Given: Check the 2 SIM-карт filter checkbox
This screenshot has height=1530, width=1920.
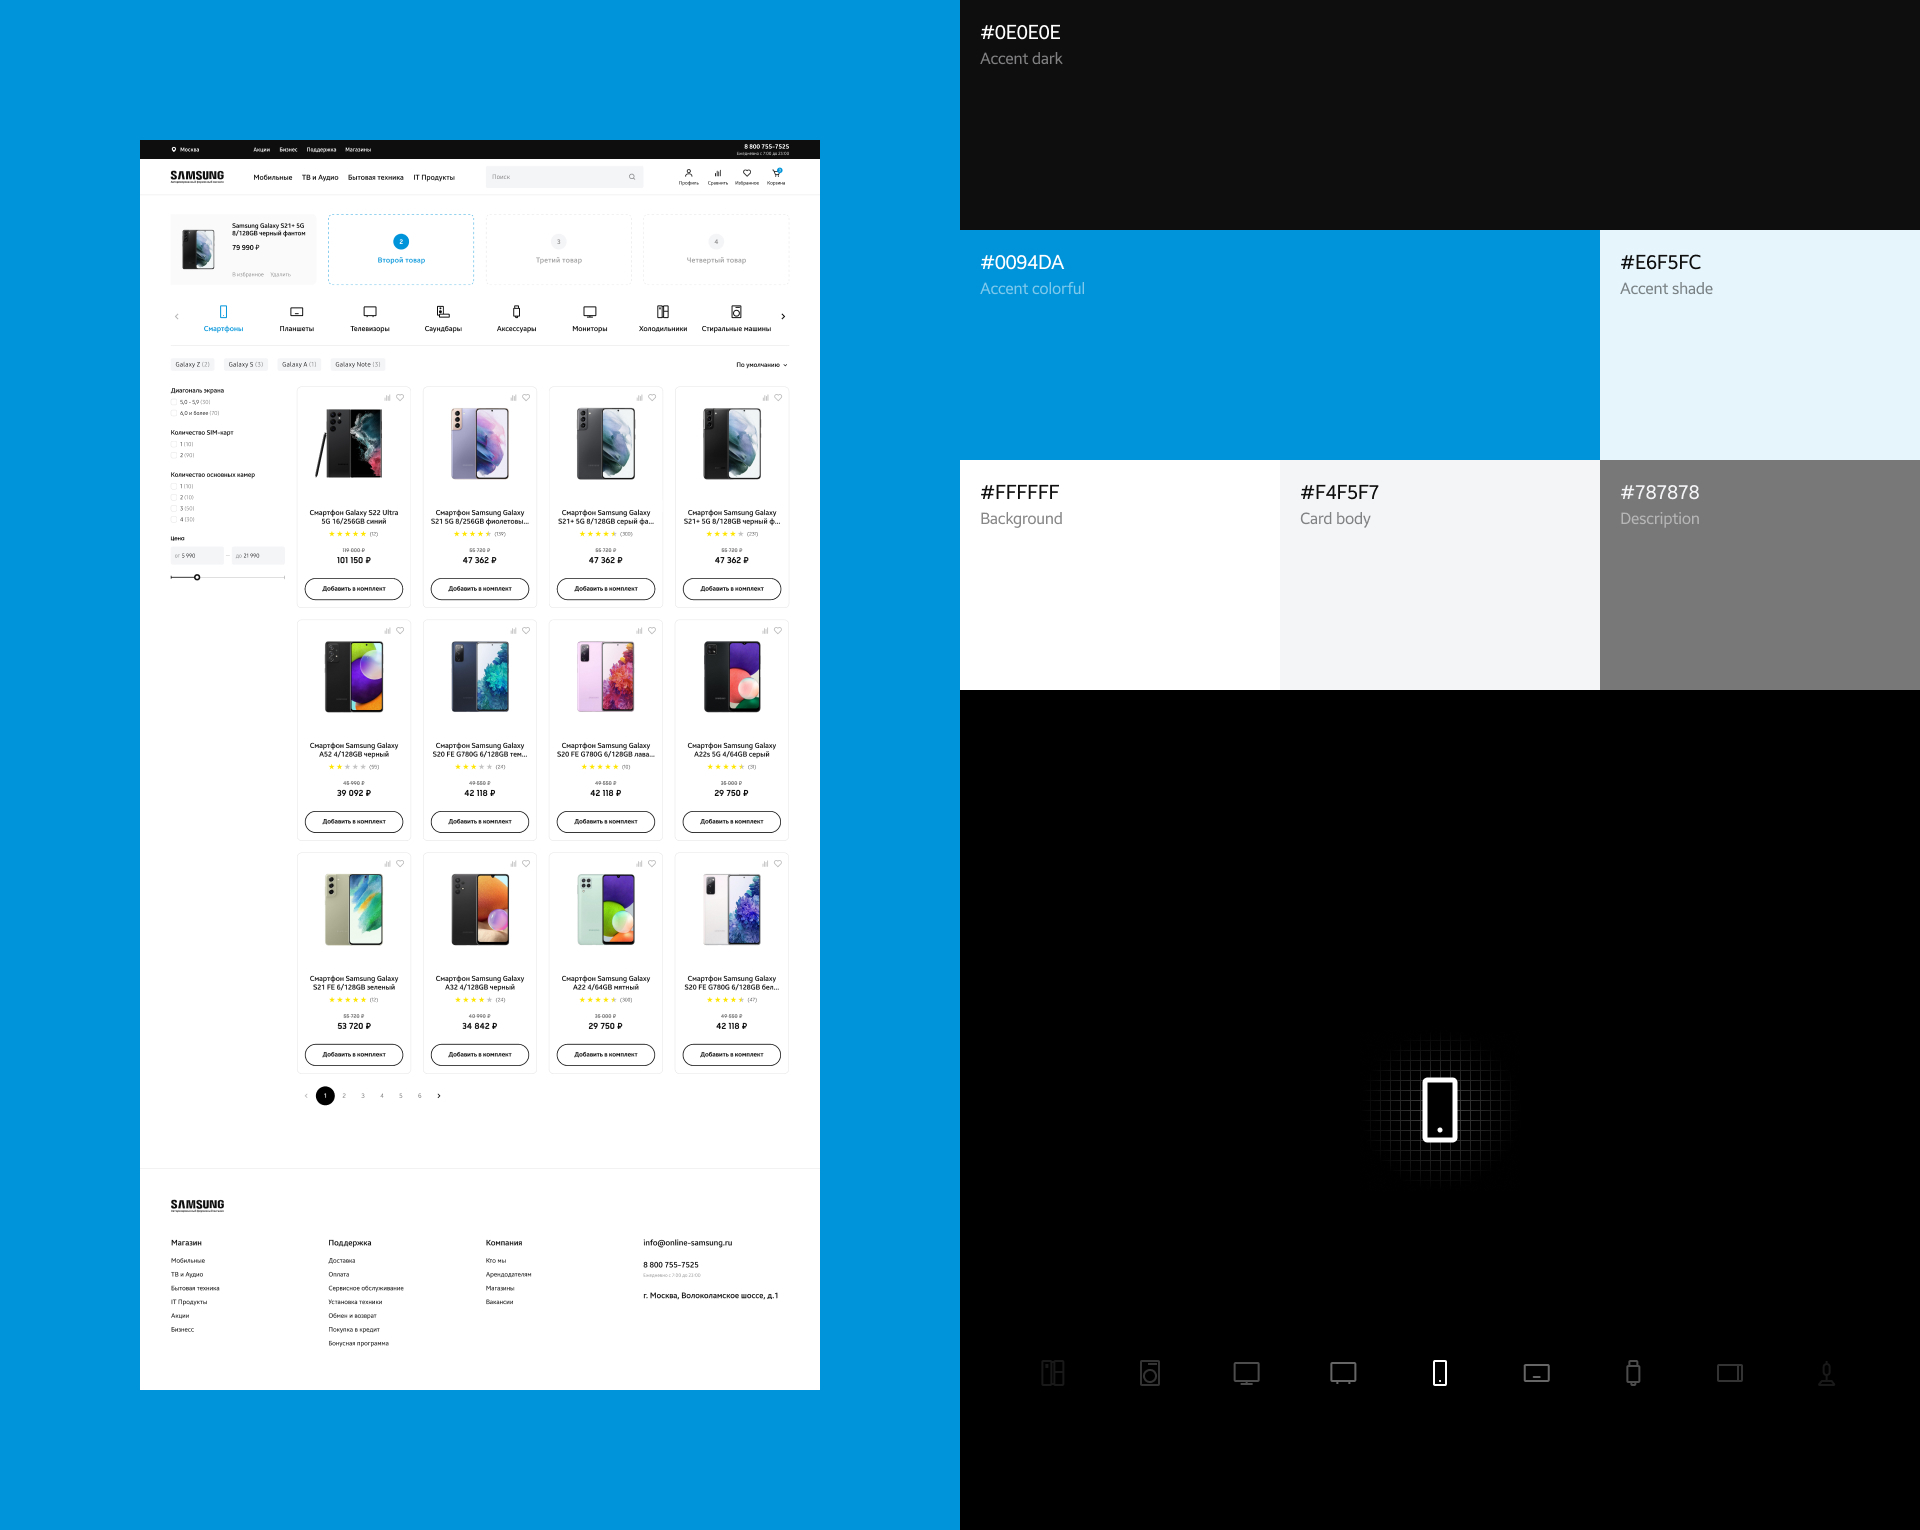Looking at the screenshot, I should click(174, 455).
